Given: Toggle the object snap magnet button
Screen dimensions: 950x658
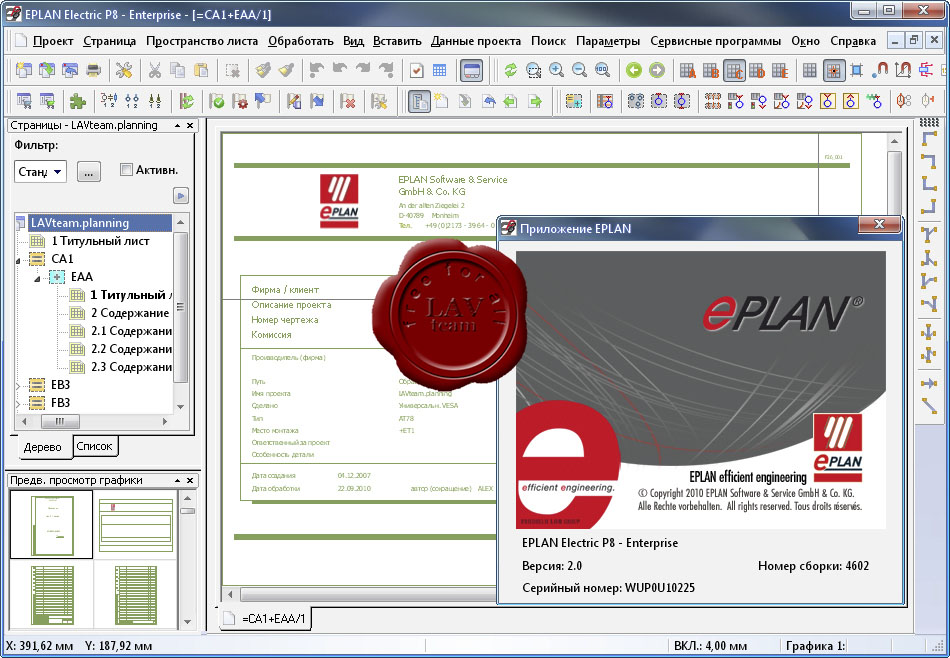Looking at the screenshot, I should (x=880, y=70).
